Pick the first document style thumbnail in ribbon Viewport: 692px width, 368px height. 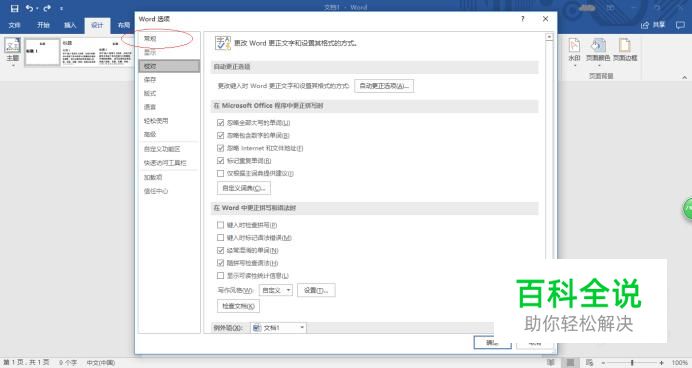click(x=42, y=52)
